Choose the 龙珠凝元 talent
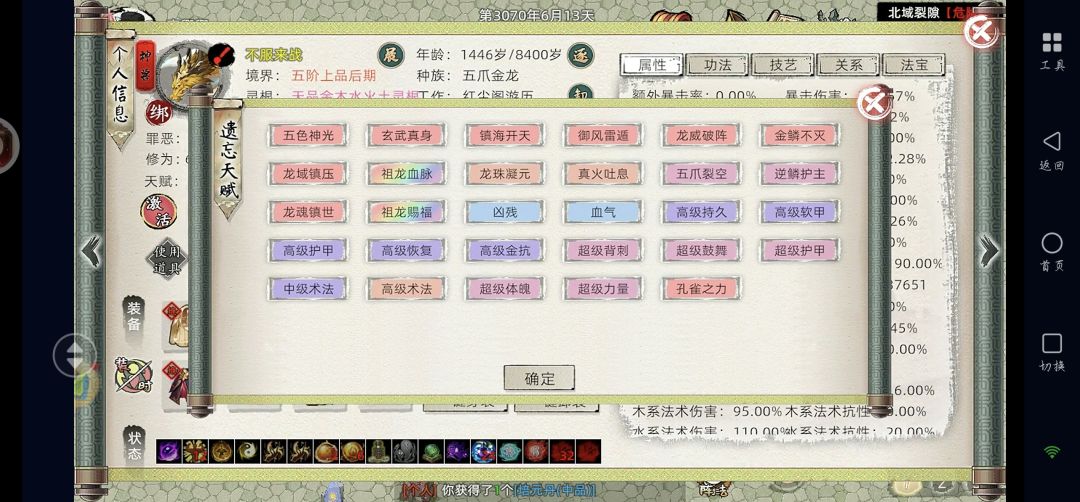 504,174
